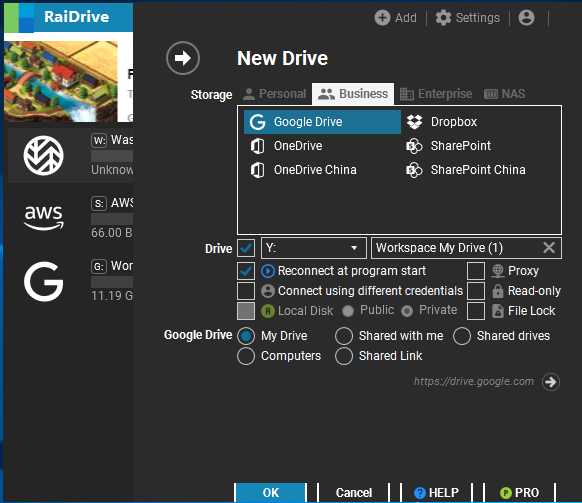Open Settings via gear icon
Screen dimensions: 582x503
click(x=443, y=17)
